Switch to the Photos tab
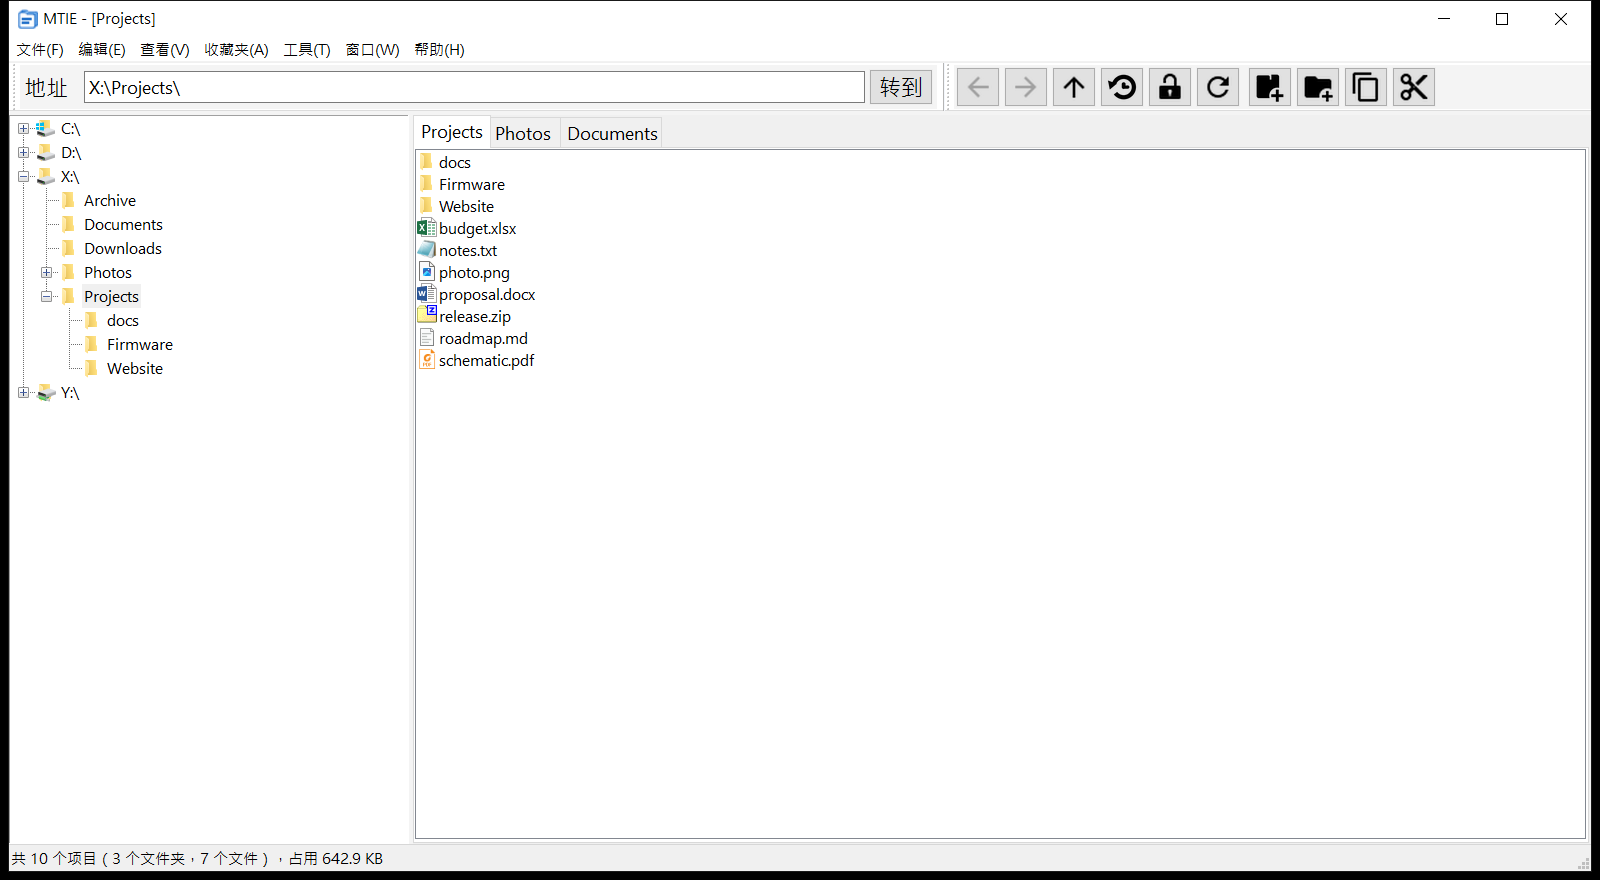The image size is (1600, 880). click(523, 134)
